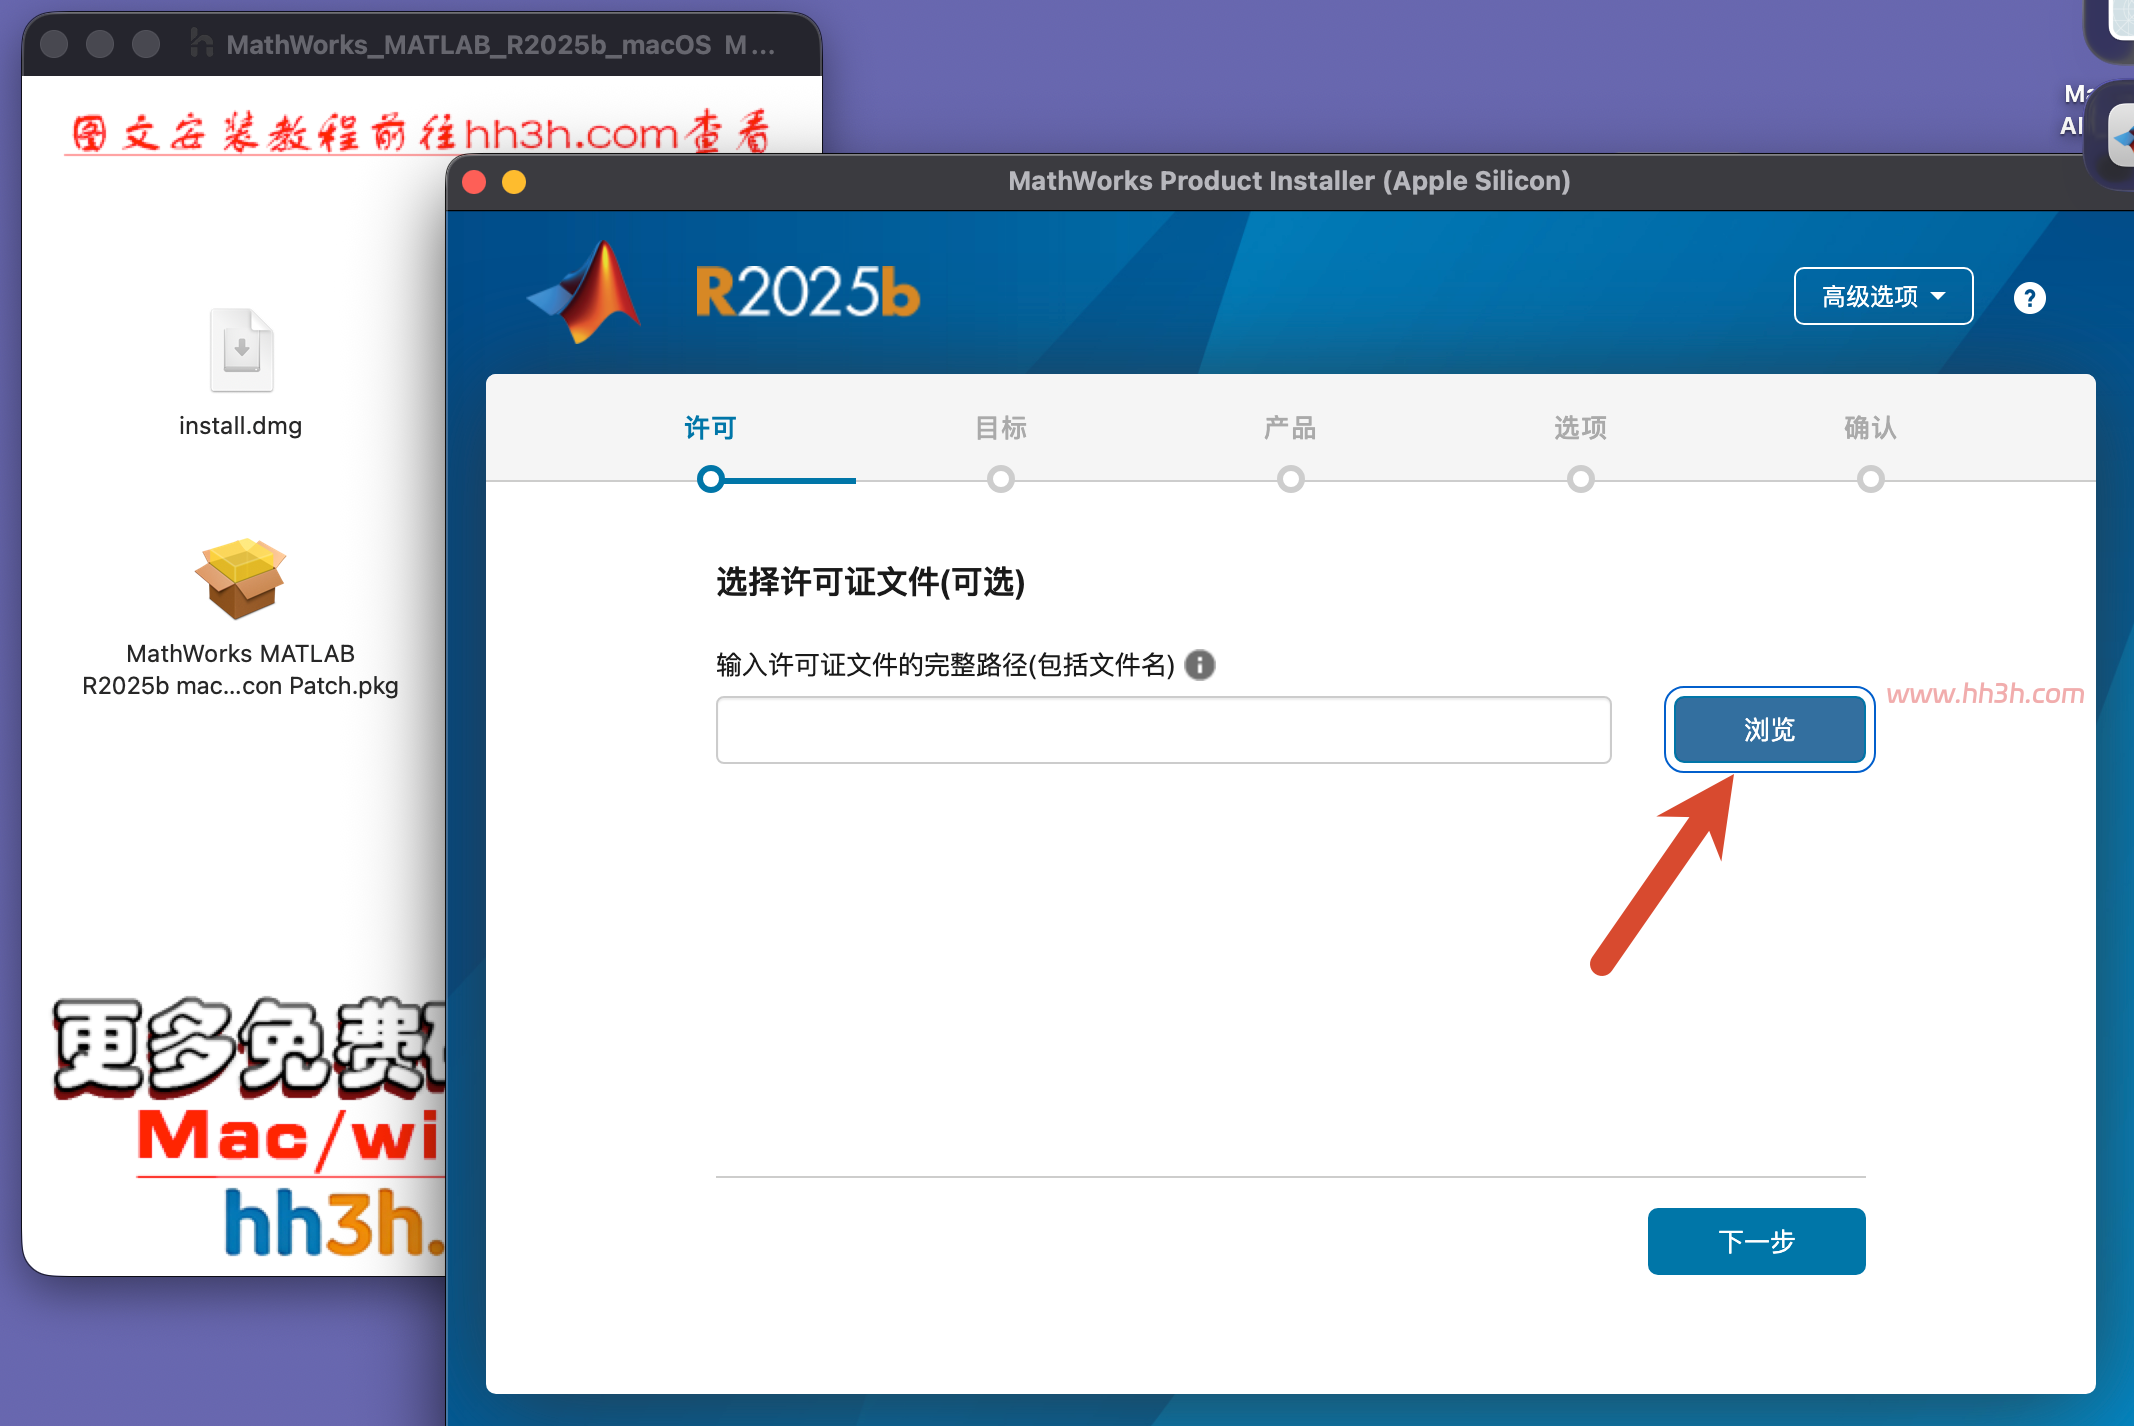Click the license path info icon
Image resolution: width=2134 pixels, height=1426 pixels.
pos(1200,665)
